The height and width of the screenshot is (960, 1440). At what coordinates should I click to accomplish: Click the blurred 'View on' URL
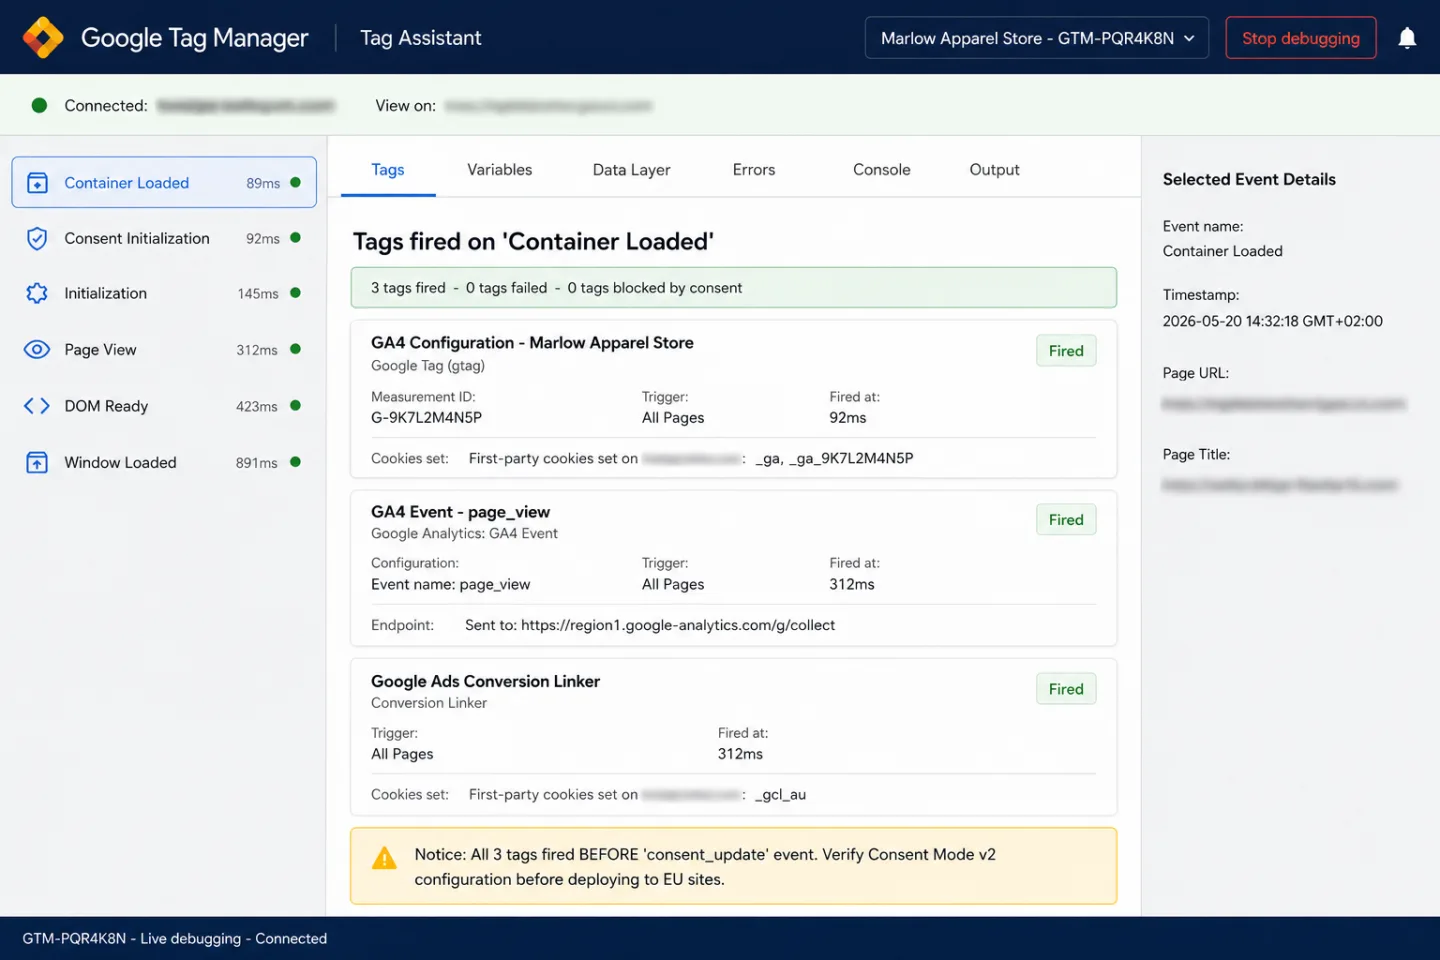pyautogui.click(x=548, y=105)
